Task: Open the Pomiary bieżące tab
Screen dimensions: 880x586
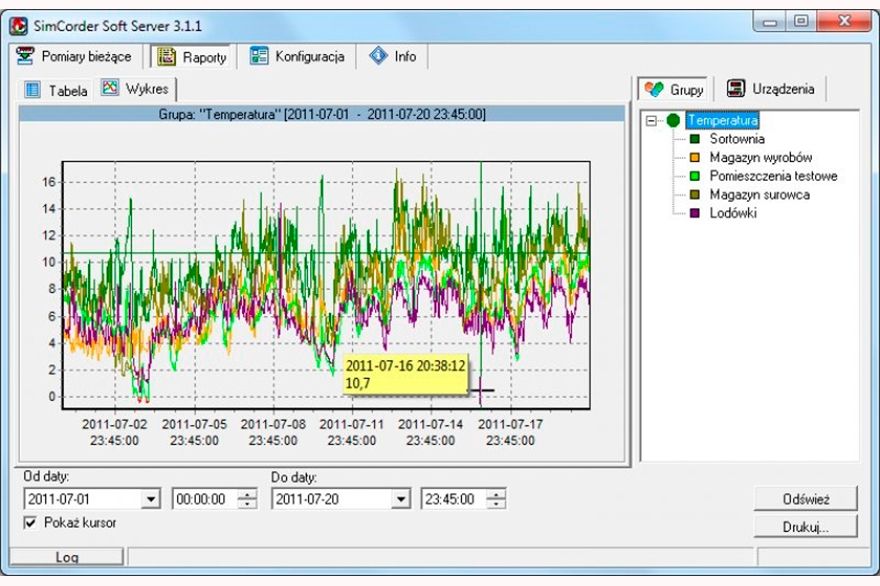Action: 74,56
